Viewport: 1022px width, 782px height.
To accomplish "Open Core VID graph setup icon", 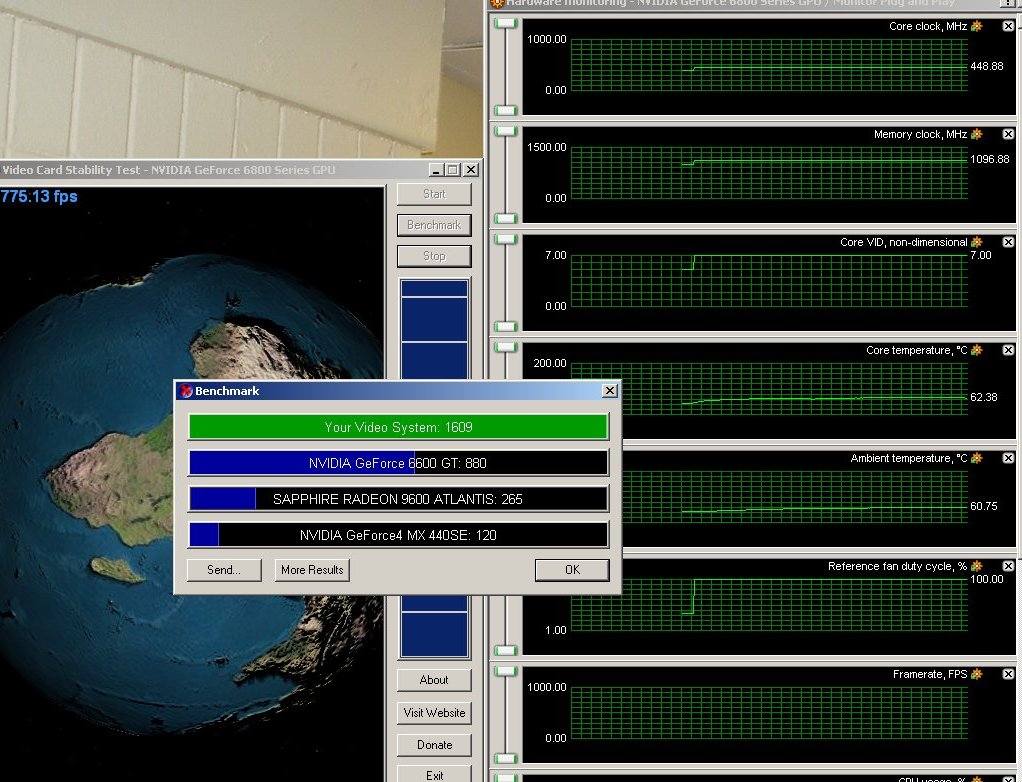I will click(x=976, y=242).
